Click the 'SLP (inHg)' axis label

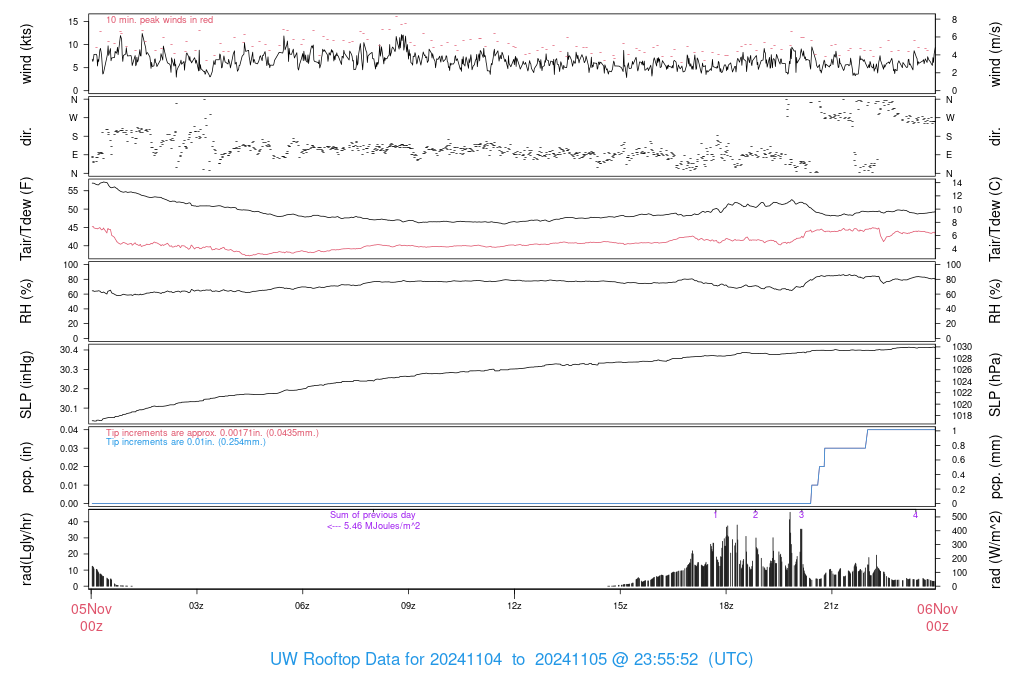(x=27, y=385)
